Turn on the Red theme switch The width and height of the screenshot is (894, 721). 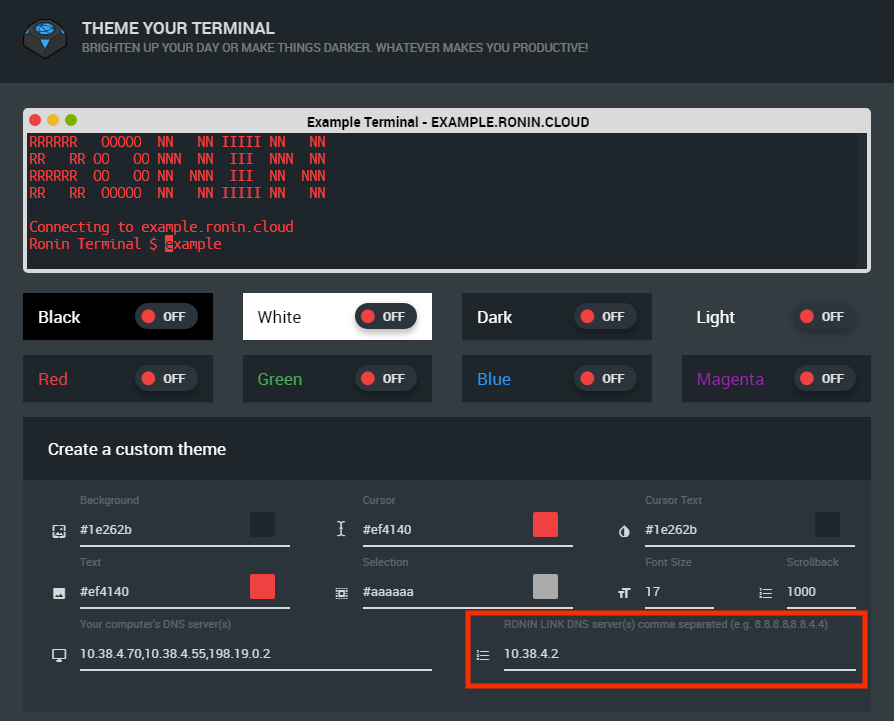166,378
